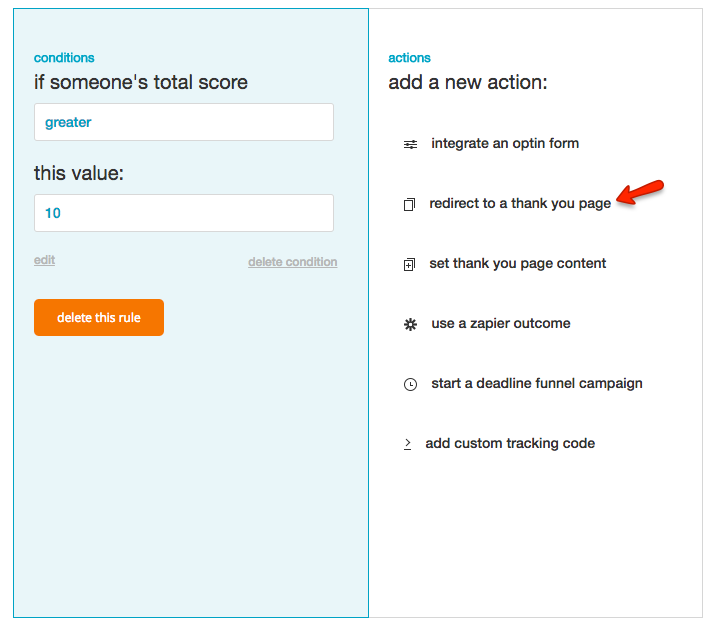Click the Zapier gear icon
Viewport: 713px width, 627px height.
[410, 324]
